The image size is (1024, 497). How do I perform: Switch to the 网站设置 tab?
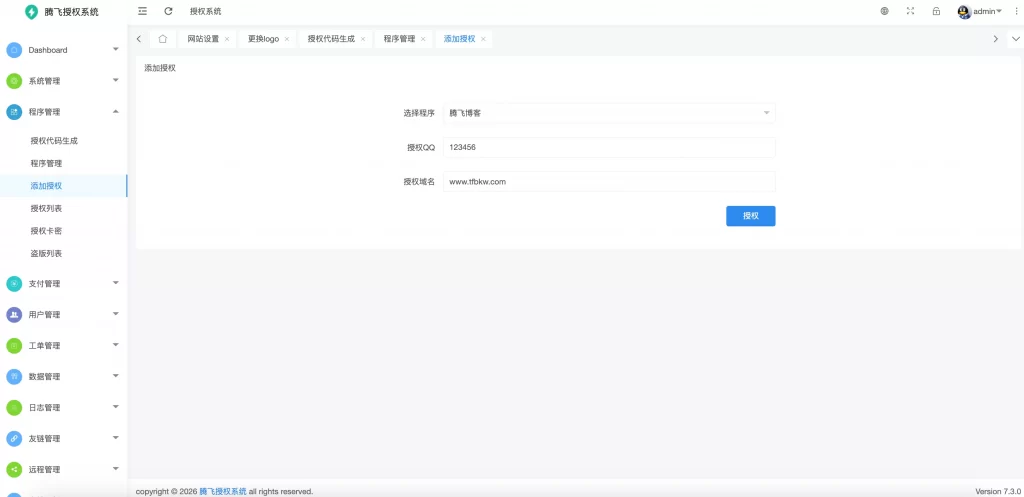(202, 39)
